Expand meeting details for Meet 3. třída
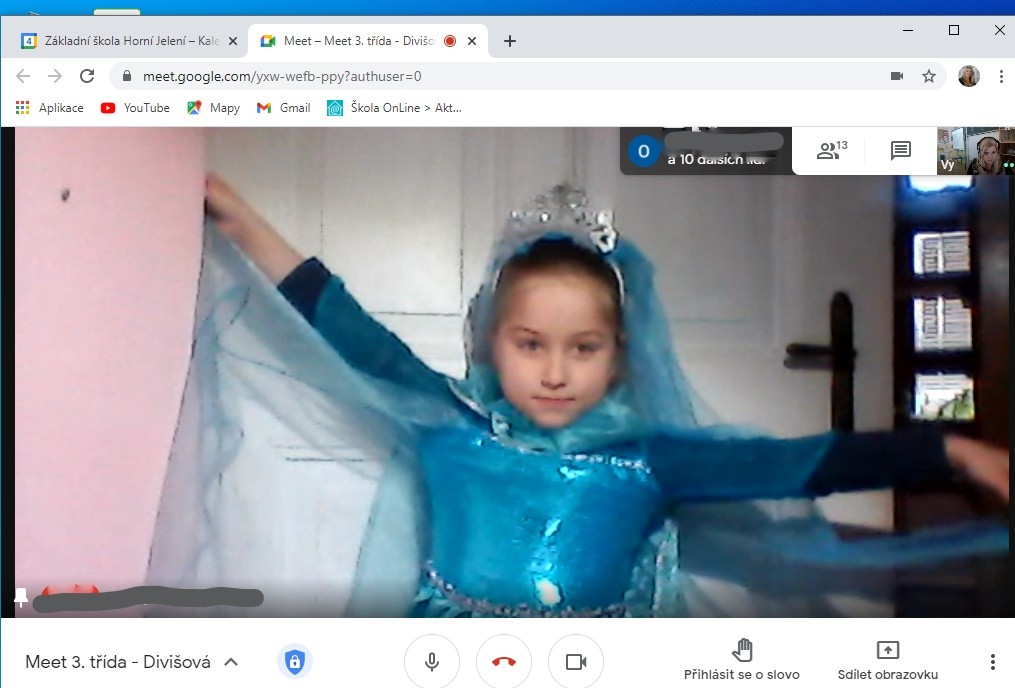 (231, 662)
